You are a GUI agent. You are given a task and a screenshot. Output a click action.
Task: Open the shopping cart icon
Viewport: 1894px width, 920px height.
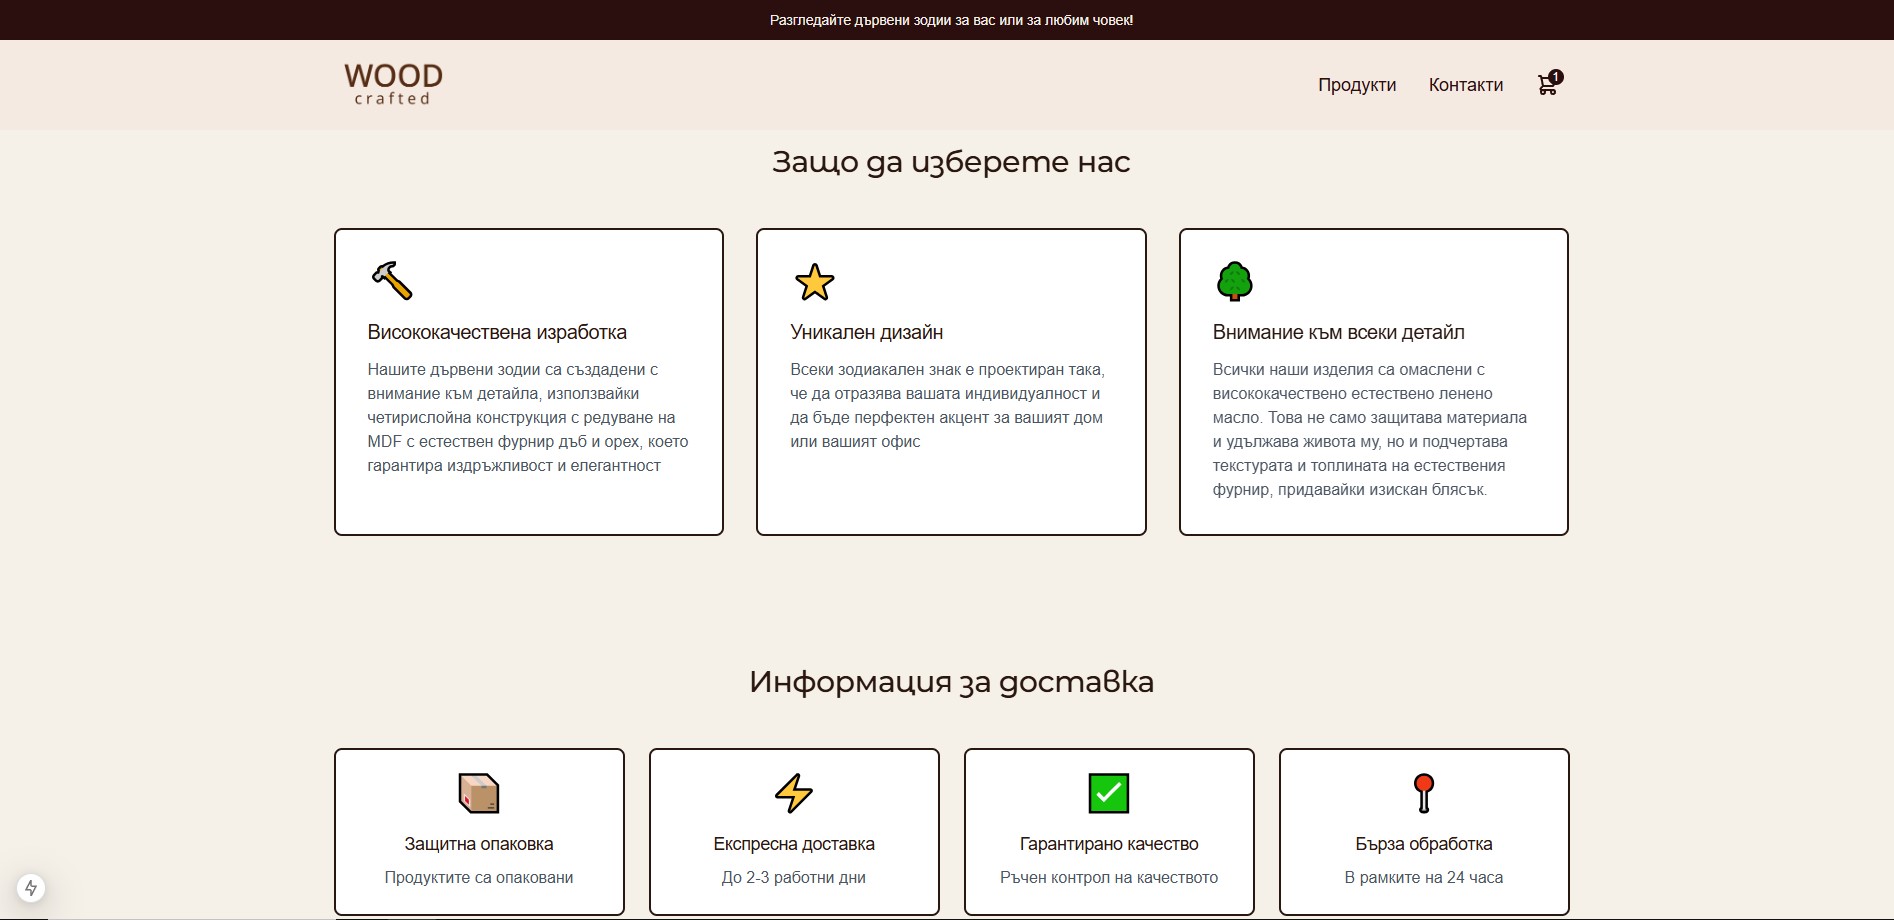tap(1546, 86)
